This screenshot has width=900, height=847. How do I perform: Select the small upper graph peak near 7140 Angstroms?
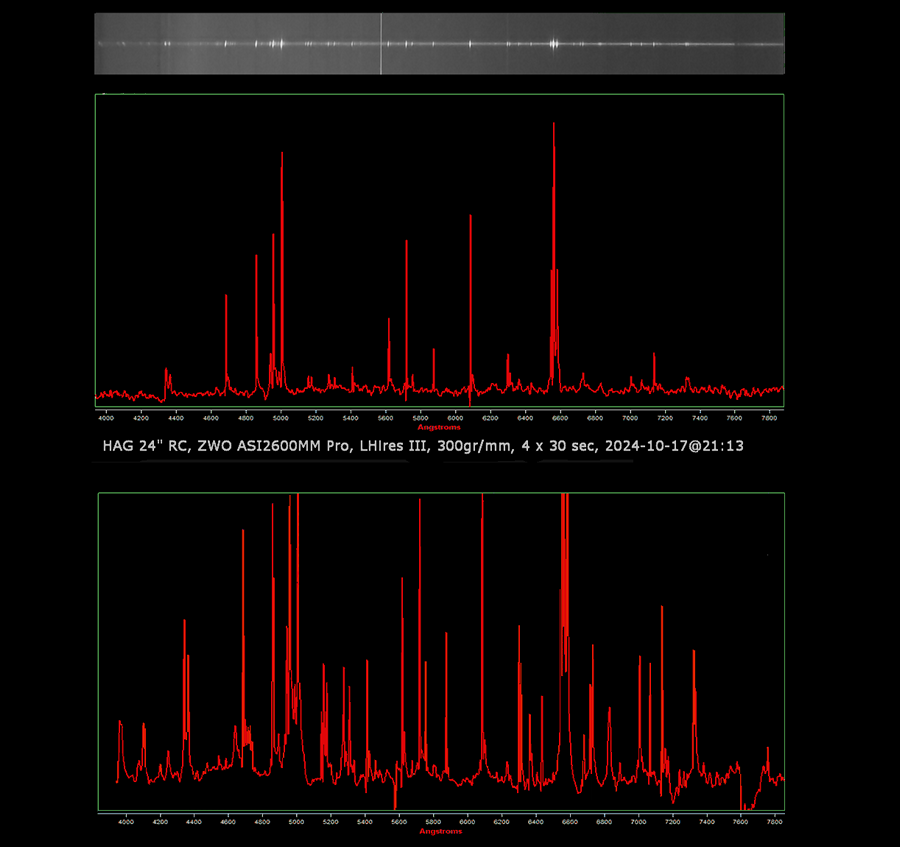(x=654, y=355)
